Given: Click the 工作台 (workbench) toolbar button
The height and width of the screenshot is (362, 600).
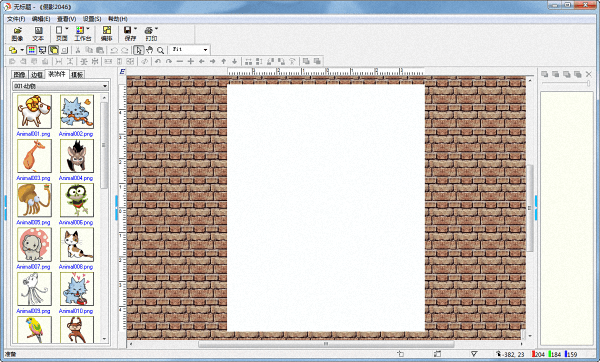Looking at the screenshot, I should [x=83, y=34].
